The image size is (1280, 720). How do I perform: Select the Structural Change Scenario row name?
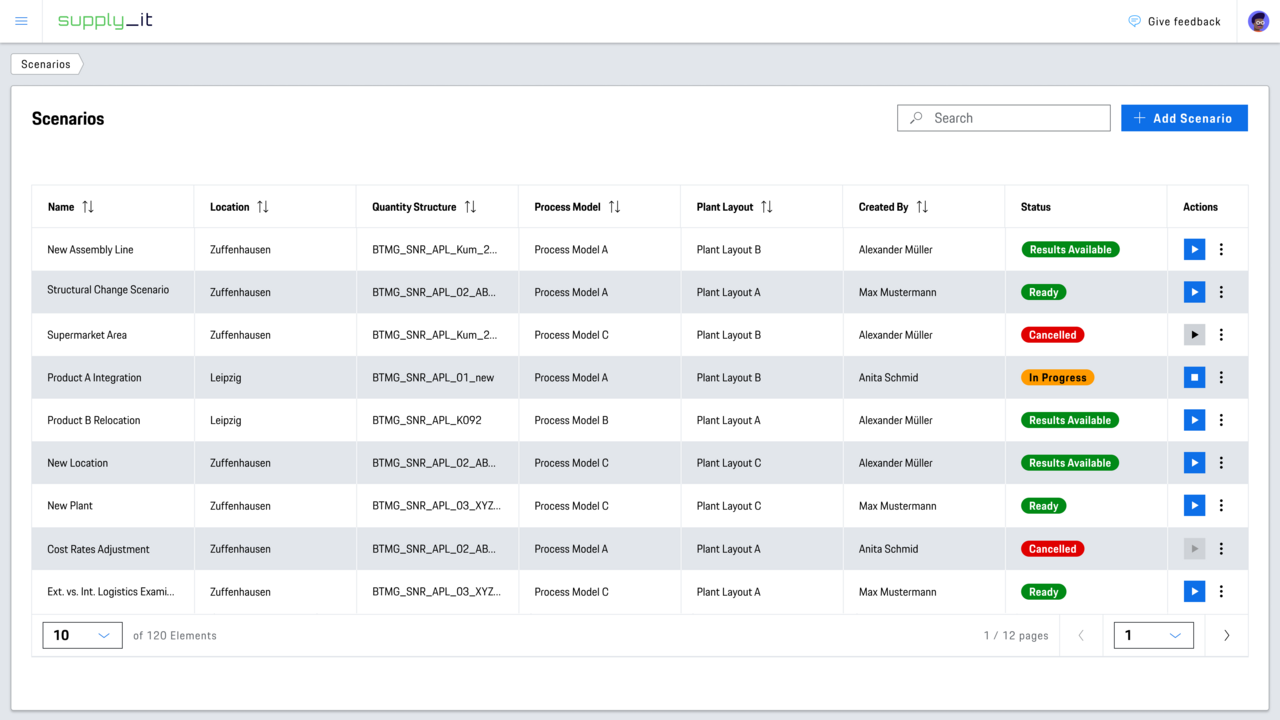pyautogui.click(x=108, y=290)
